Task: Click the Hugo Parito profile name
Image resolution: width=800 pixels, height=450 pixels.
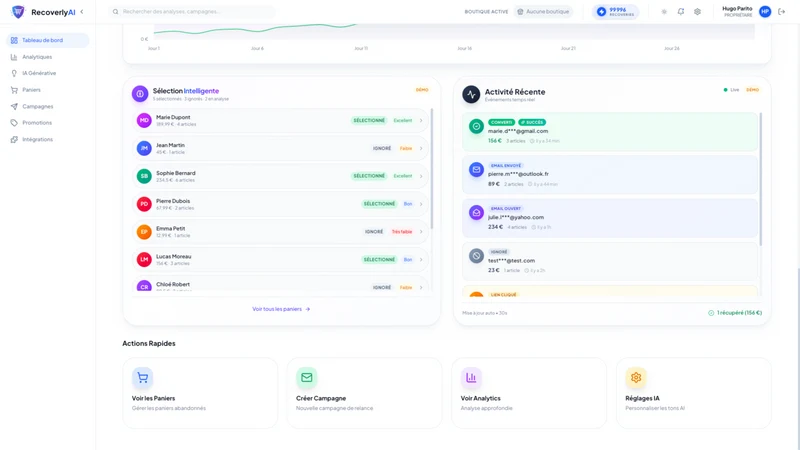Action: pos(737,9)
